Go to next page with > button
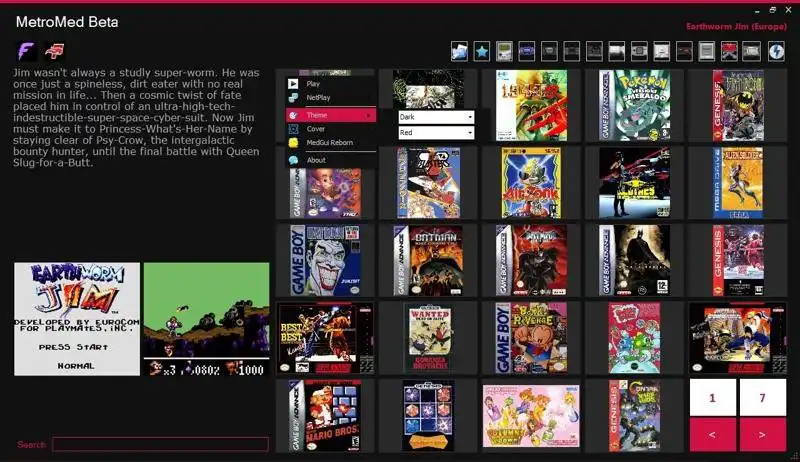Screen dimensions: 800x462 [763, 435]
